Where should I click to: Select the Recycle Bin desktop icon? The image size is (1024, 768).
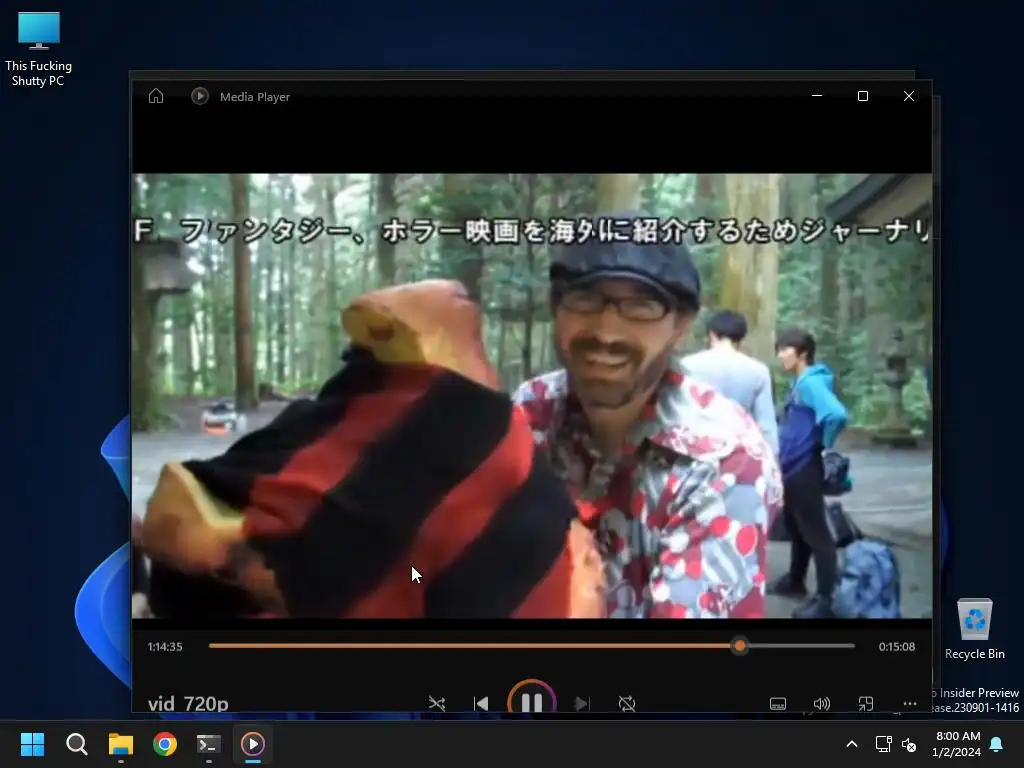click(974, 628)
